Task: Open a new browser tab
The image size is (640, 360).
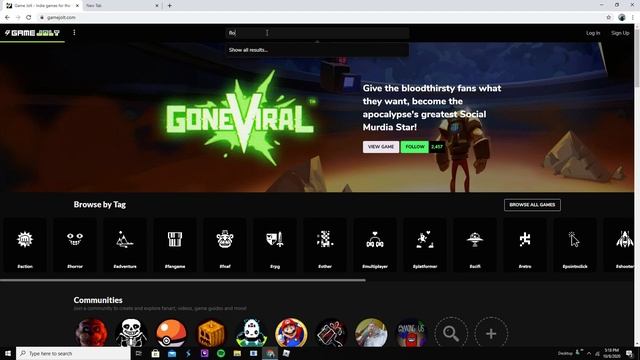Action: coord(169,6)
